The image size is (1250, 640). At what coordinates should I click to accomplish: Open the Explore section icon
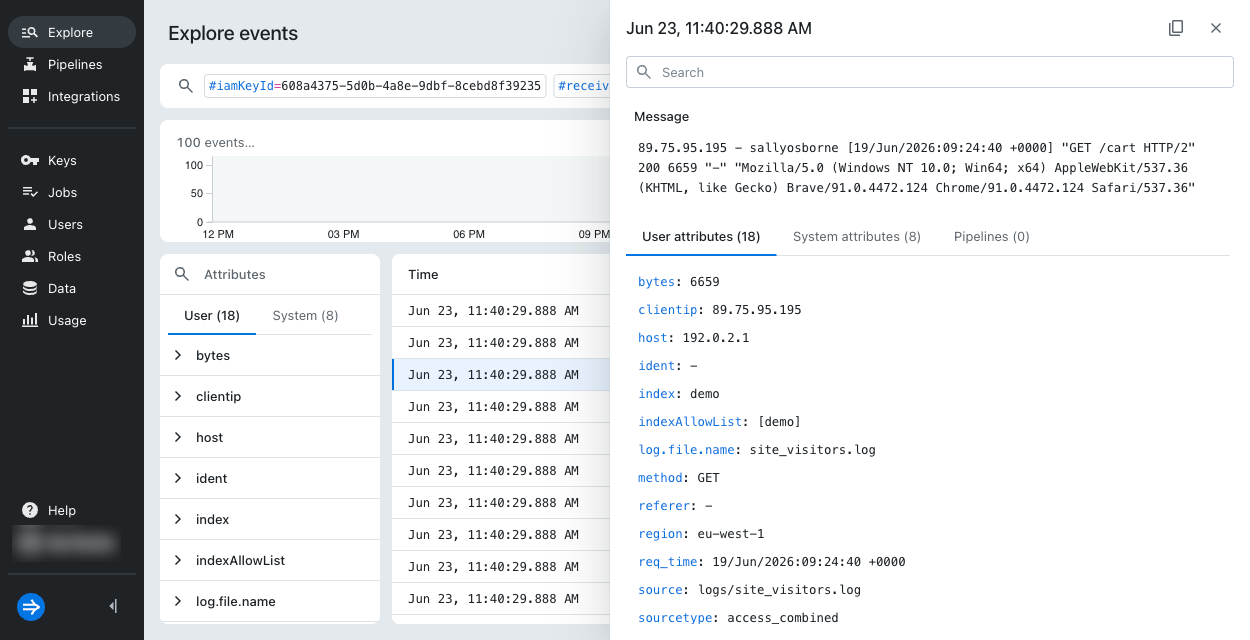coord(29,32)
